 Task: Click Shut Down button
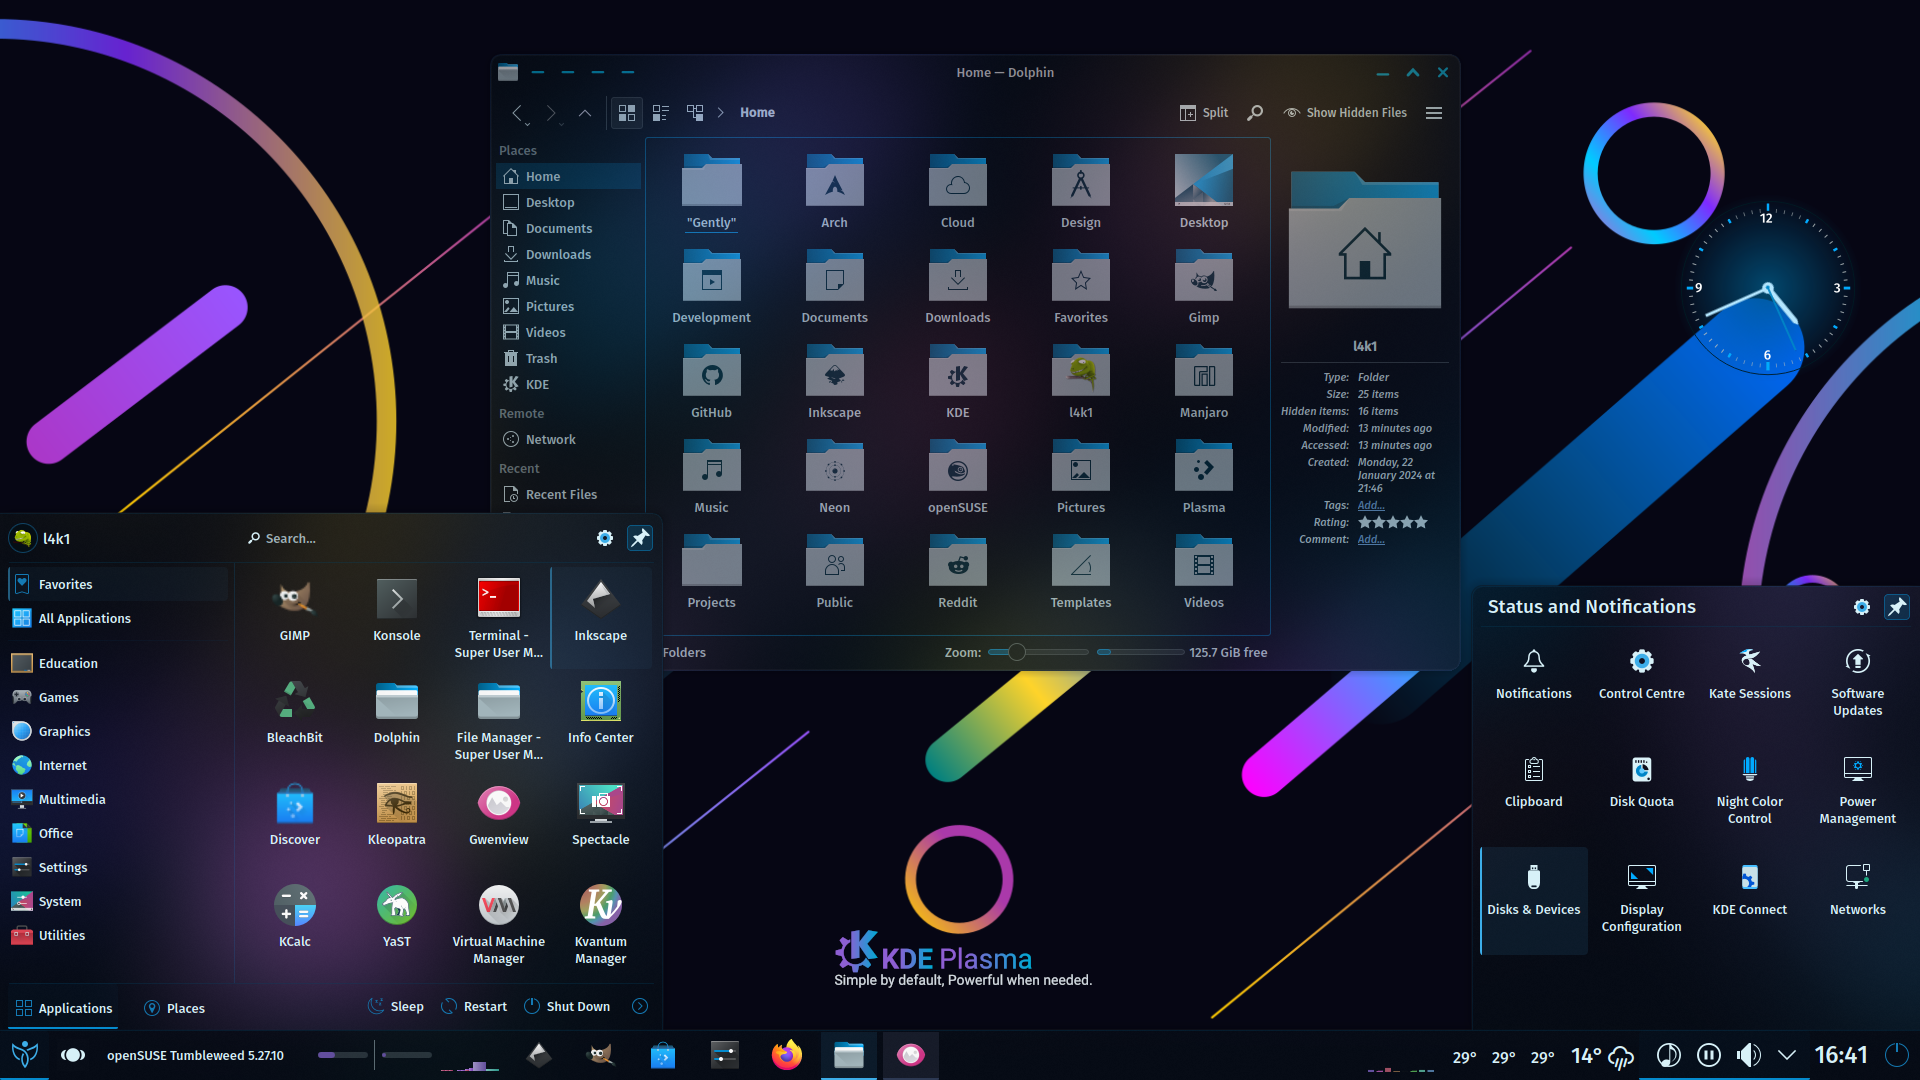pyautogui.click(x=567, y=1006)
